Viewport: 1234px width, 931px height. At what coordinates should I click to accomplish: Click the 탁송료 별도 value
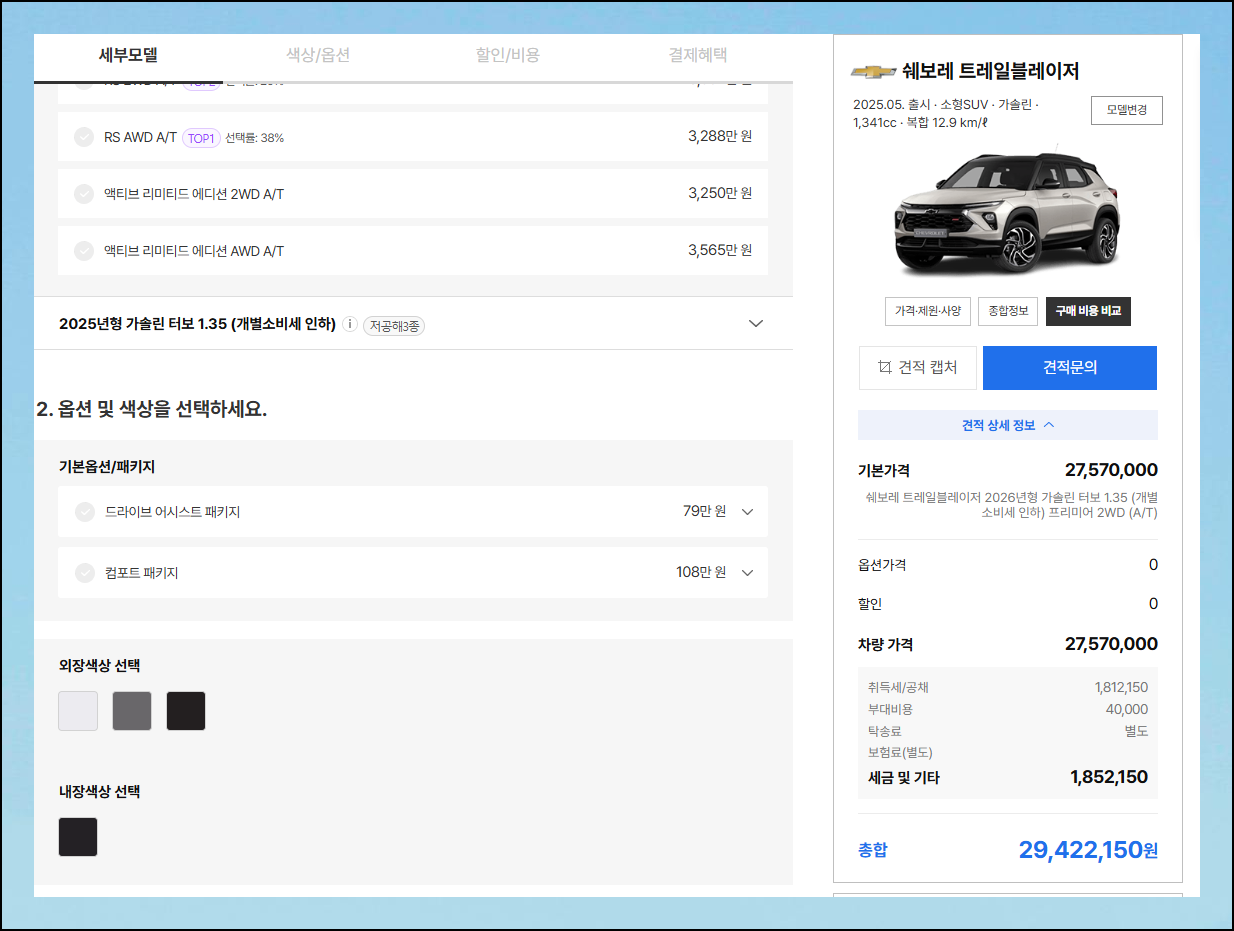pos(1136,731)
